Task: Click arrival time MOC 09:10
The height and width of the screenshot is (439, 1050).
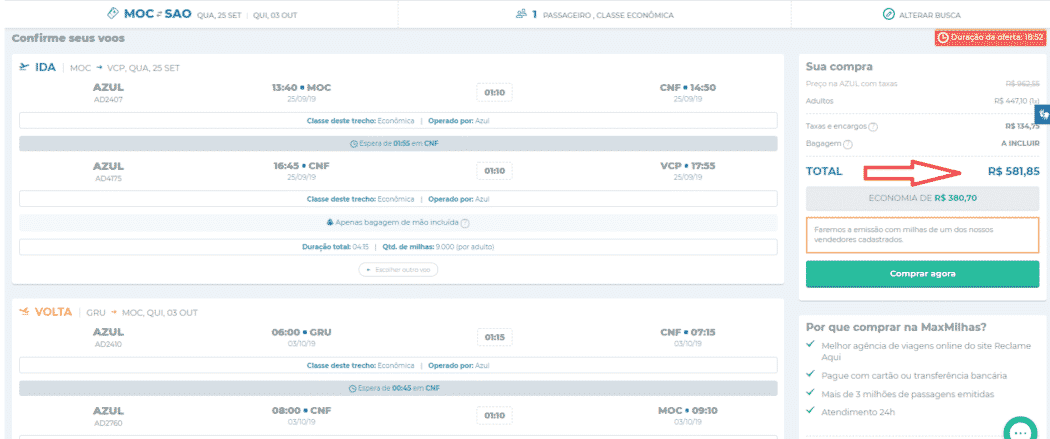Action: pyautogui.click(x=688, y=411)
